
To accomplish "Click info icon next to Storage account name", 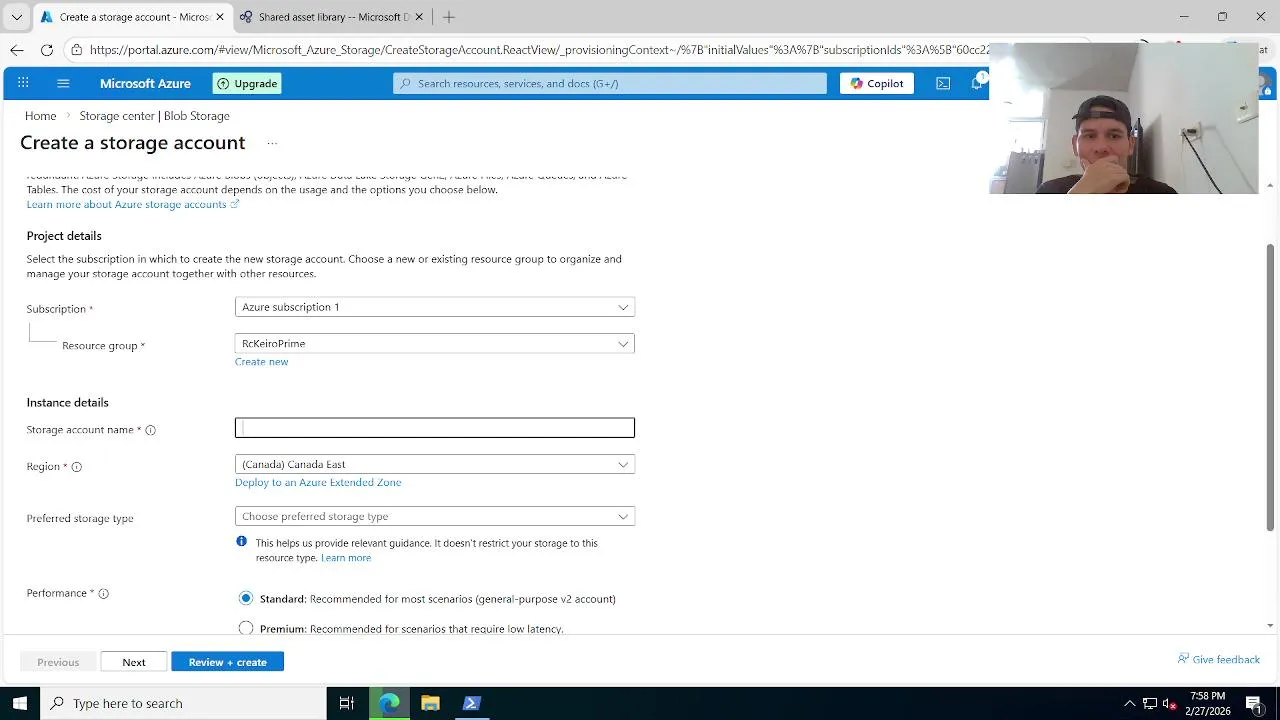I will (x=150, y=430).
